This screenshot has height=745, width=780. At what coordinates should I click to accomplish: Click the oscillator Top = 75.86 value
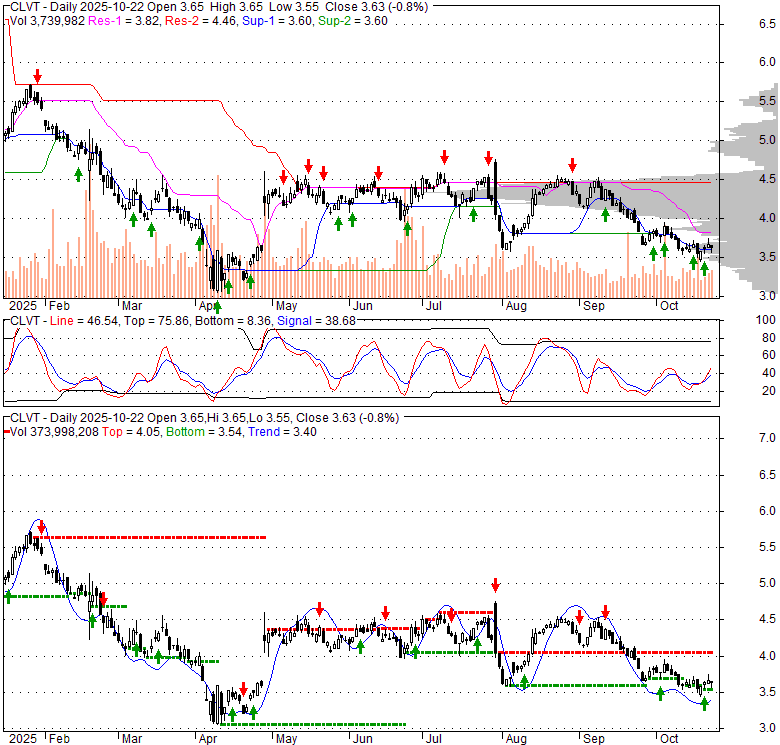pyautogui.click(x=156, y=321)
